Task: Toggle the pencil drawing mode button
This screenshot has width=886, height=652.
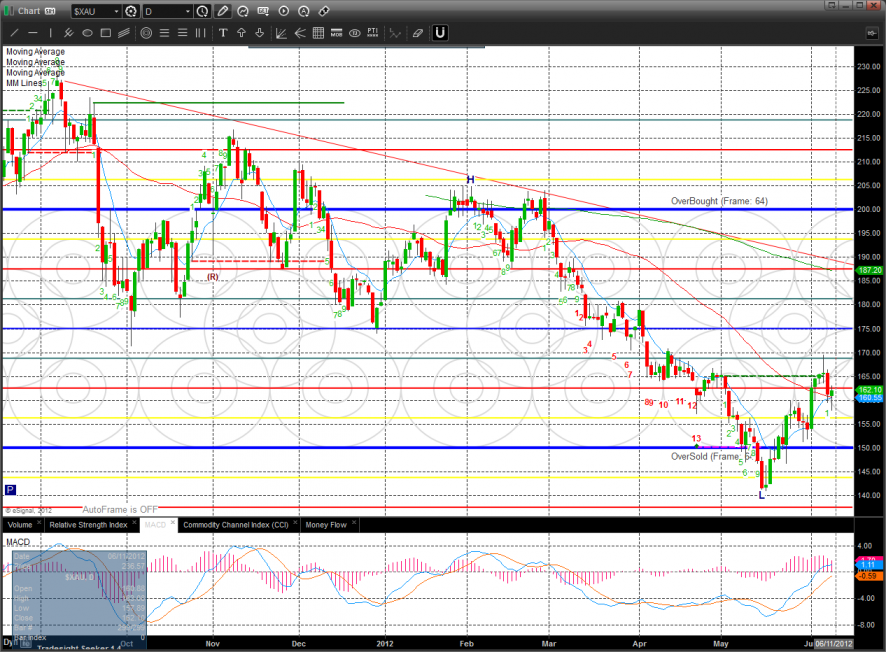Action: click(222, 12)
